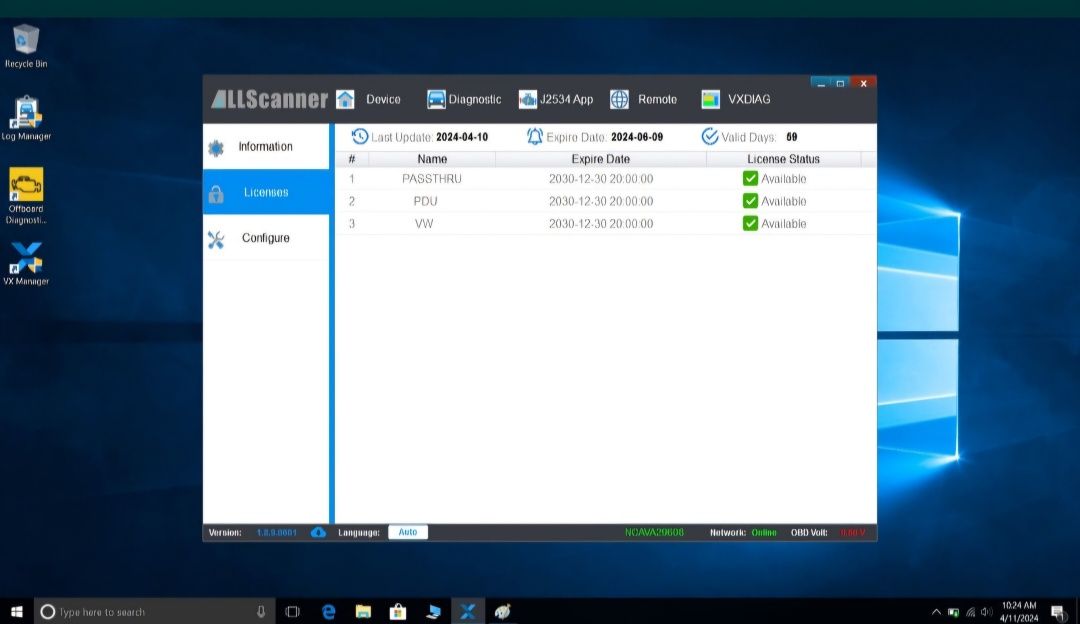Image resolution: width=1080 pixels, height=624 pixels.
Task: Click the PASSTHRU row expire date
Action: [601, 179]
